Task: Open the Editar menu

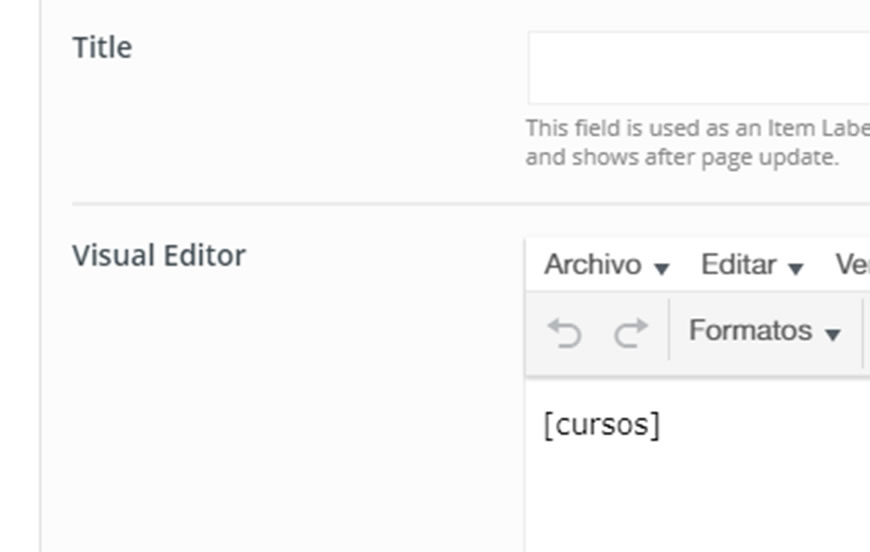Action: pyautogui.click(x=752, y=264)
